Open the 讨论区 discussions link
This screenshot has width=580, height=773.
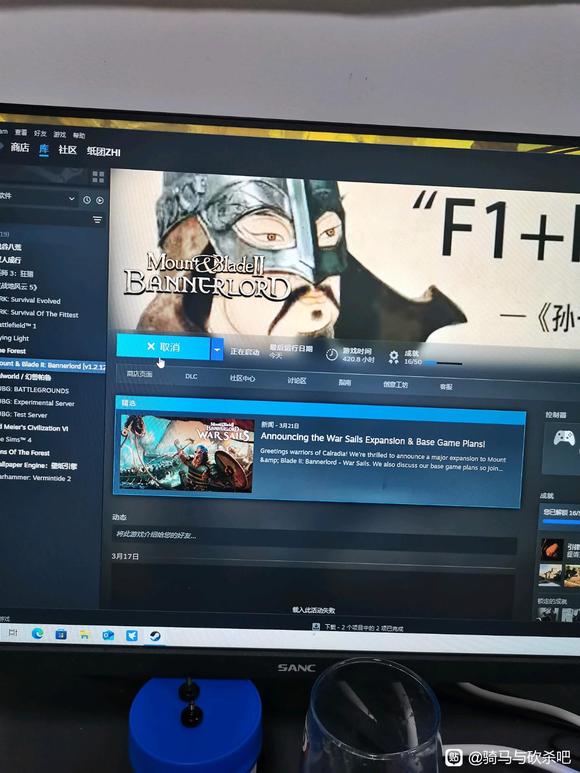pos(297,380)
